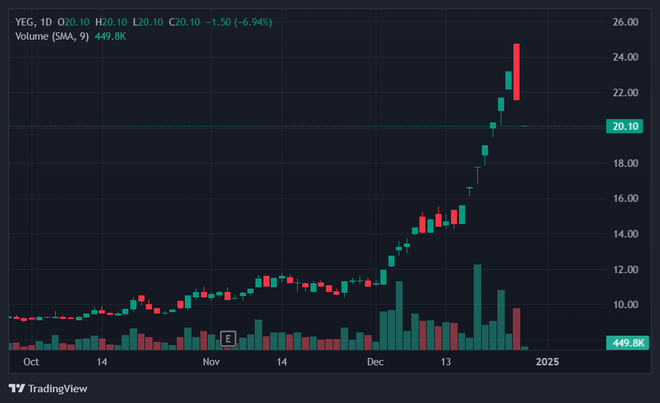Click the earnings 'E' marker icon
This screenshot has height=403, width=660.
(228, 339)
